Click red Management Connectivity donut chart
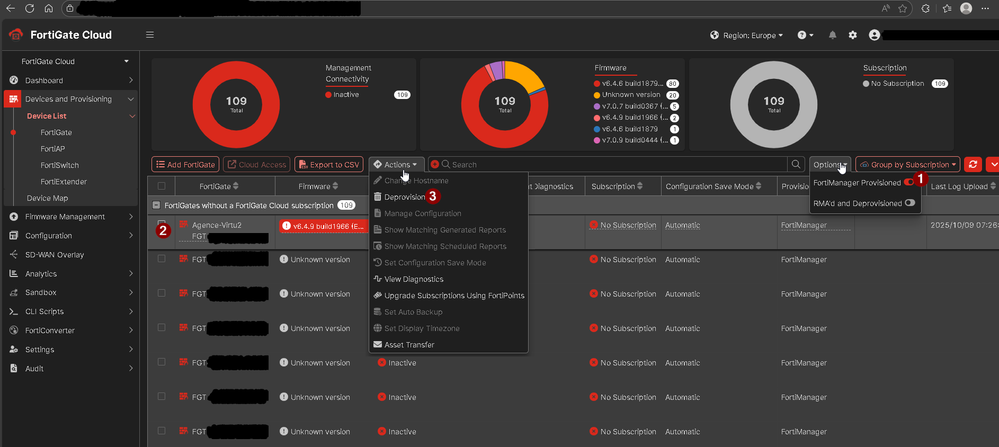The image size is (999, 447). (x=236, y=104)
